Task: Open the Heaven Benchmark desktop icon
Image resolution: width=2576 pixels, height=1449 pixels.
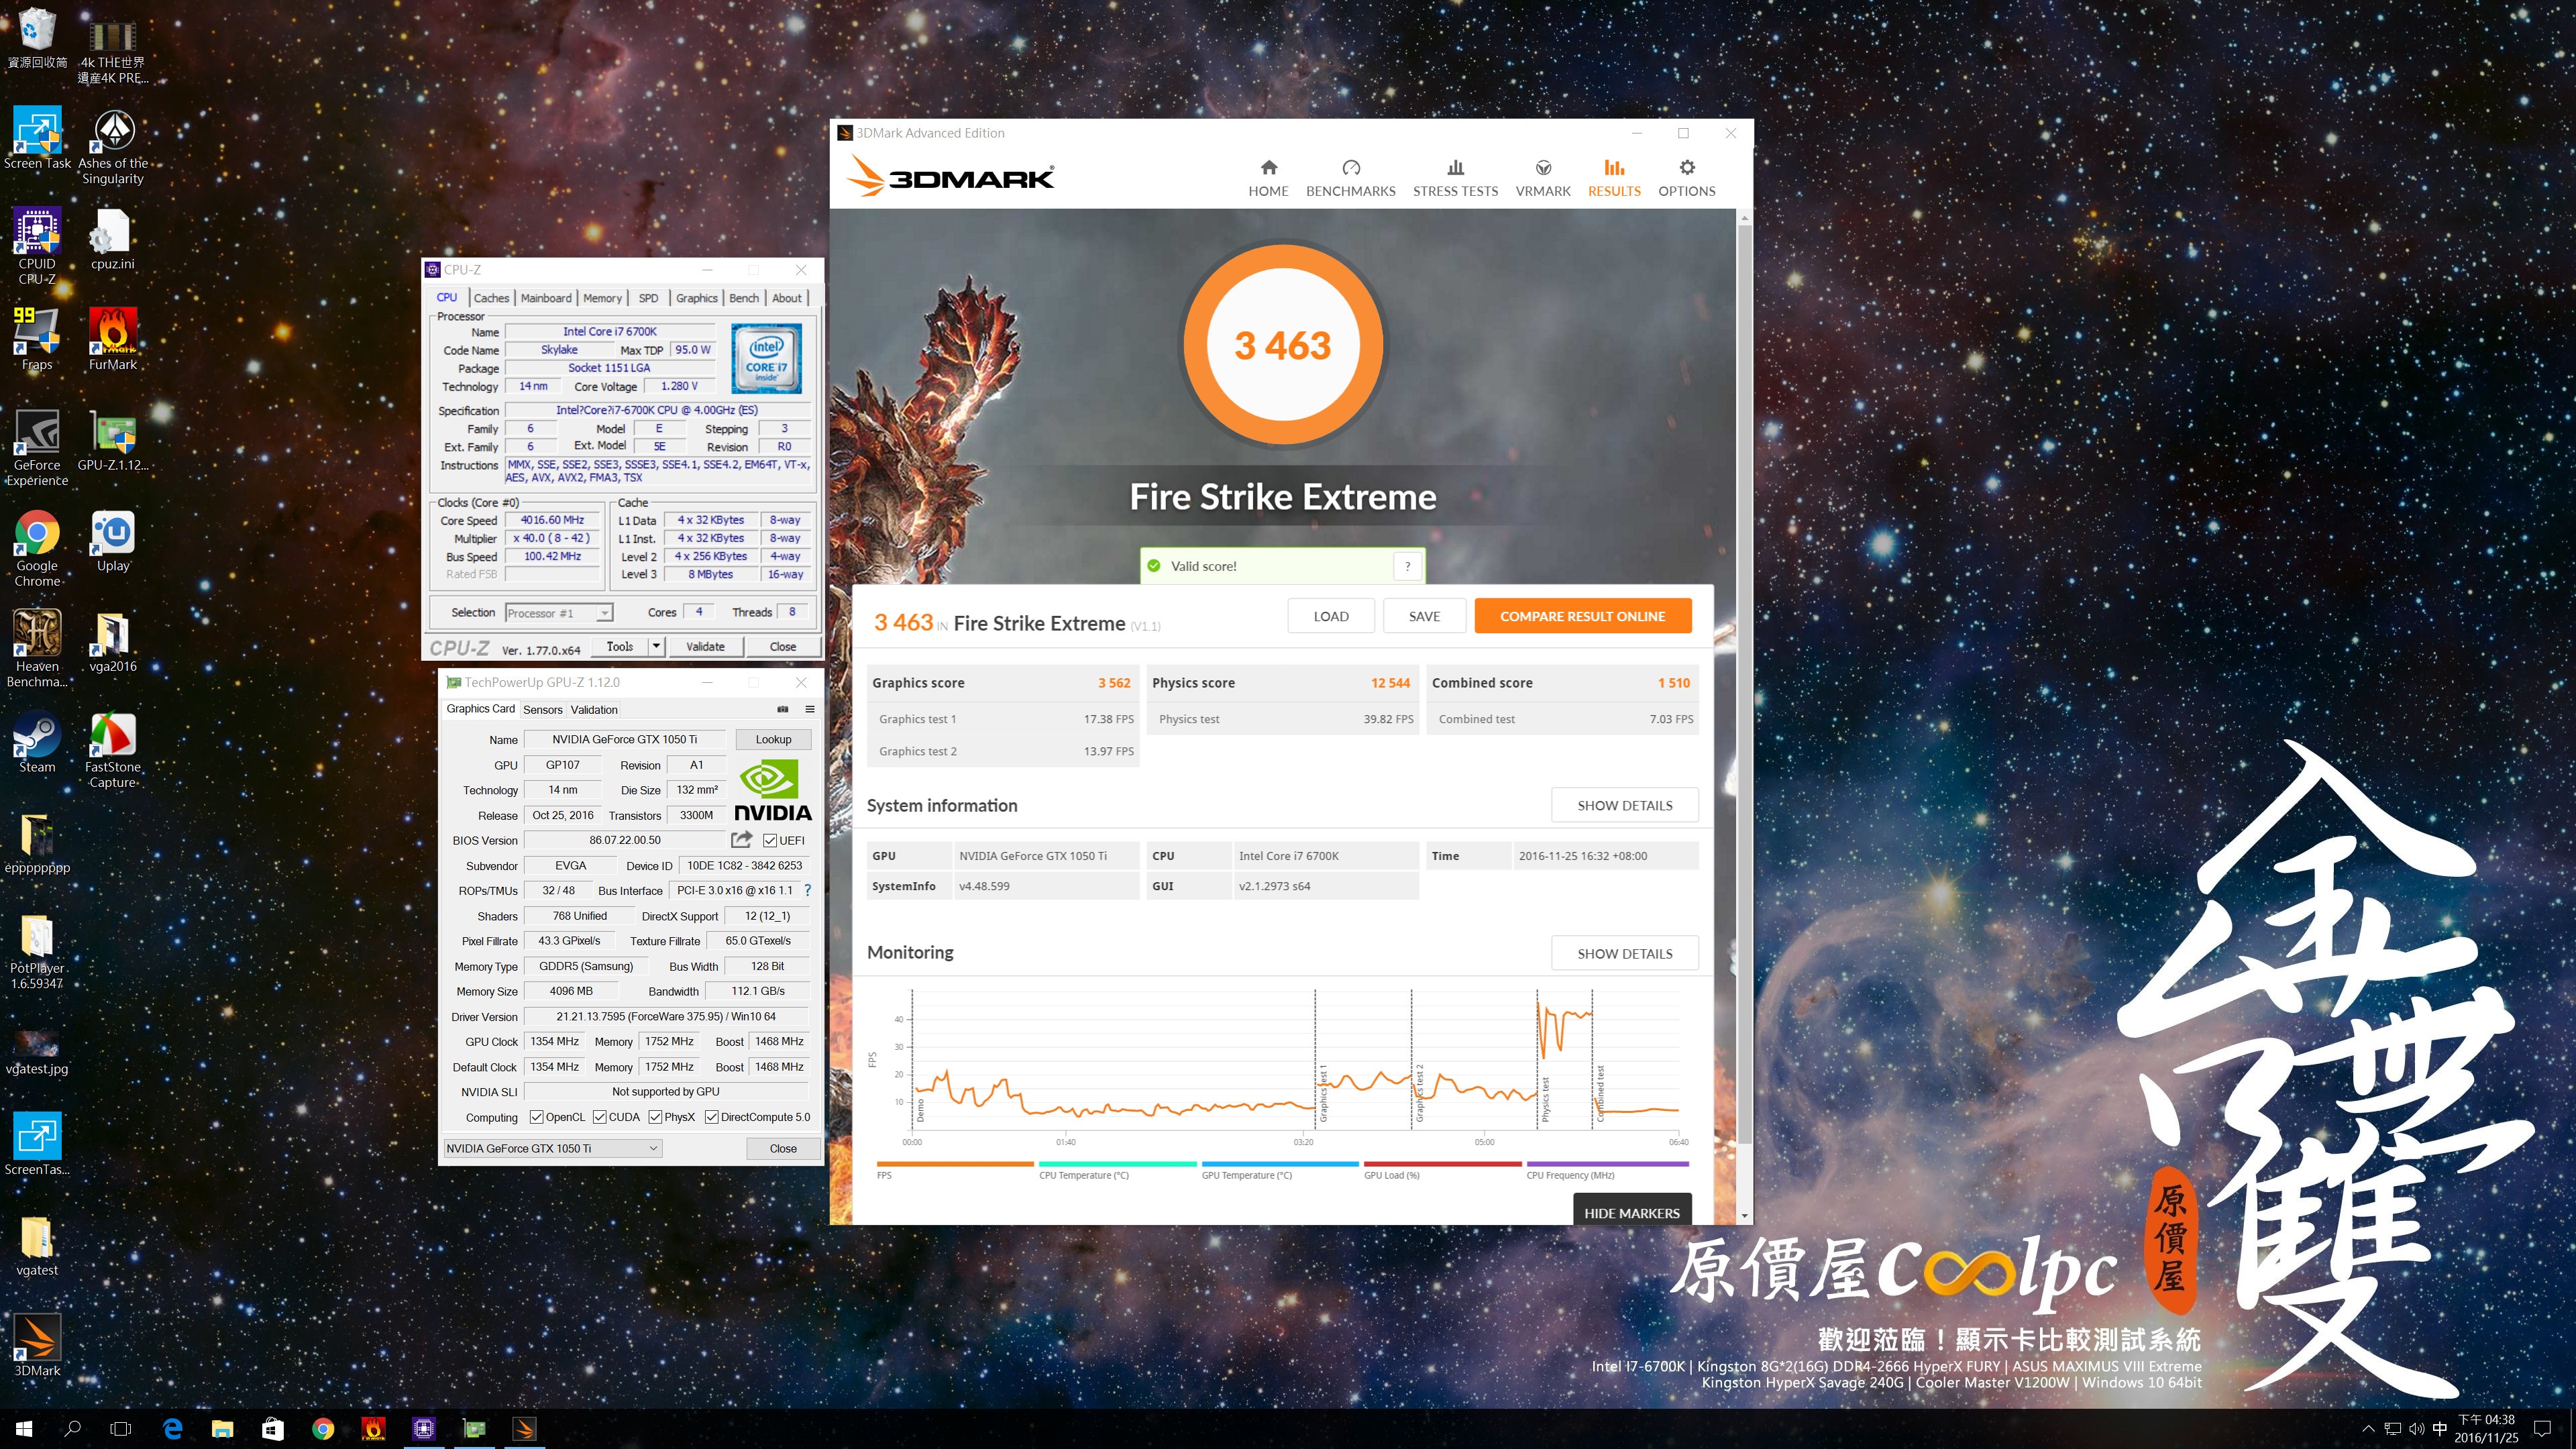Action: pyautogui.click(x=37, y=649)
